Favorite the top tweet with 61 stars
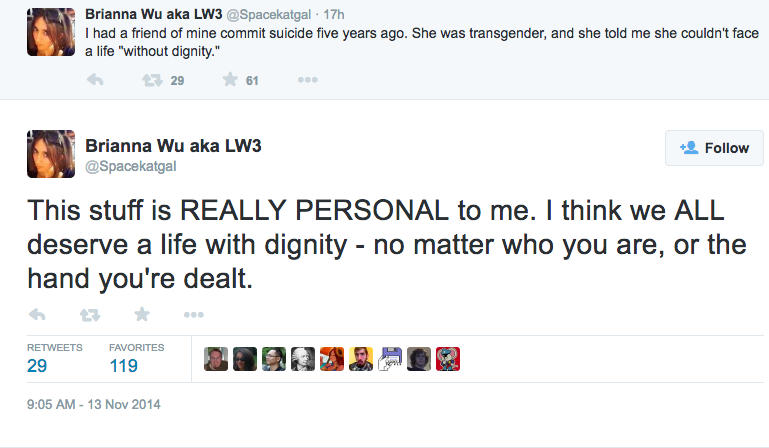 (x=230, y=79)
